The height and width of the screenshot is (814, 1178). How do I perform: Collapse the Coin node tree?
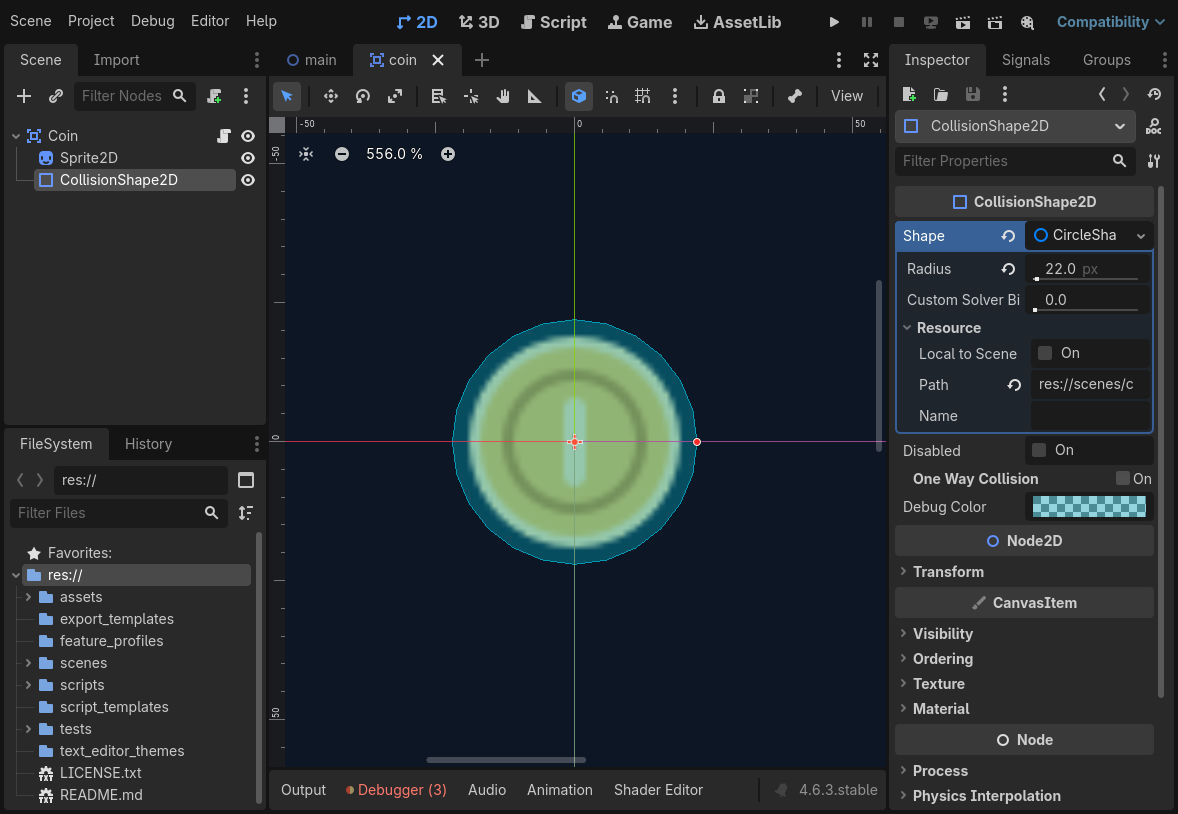coord(16,136)
